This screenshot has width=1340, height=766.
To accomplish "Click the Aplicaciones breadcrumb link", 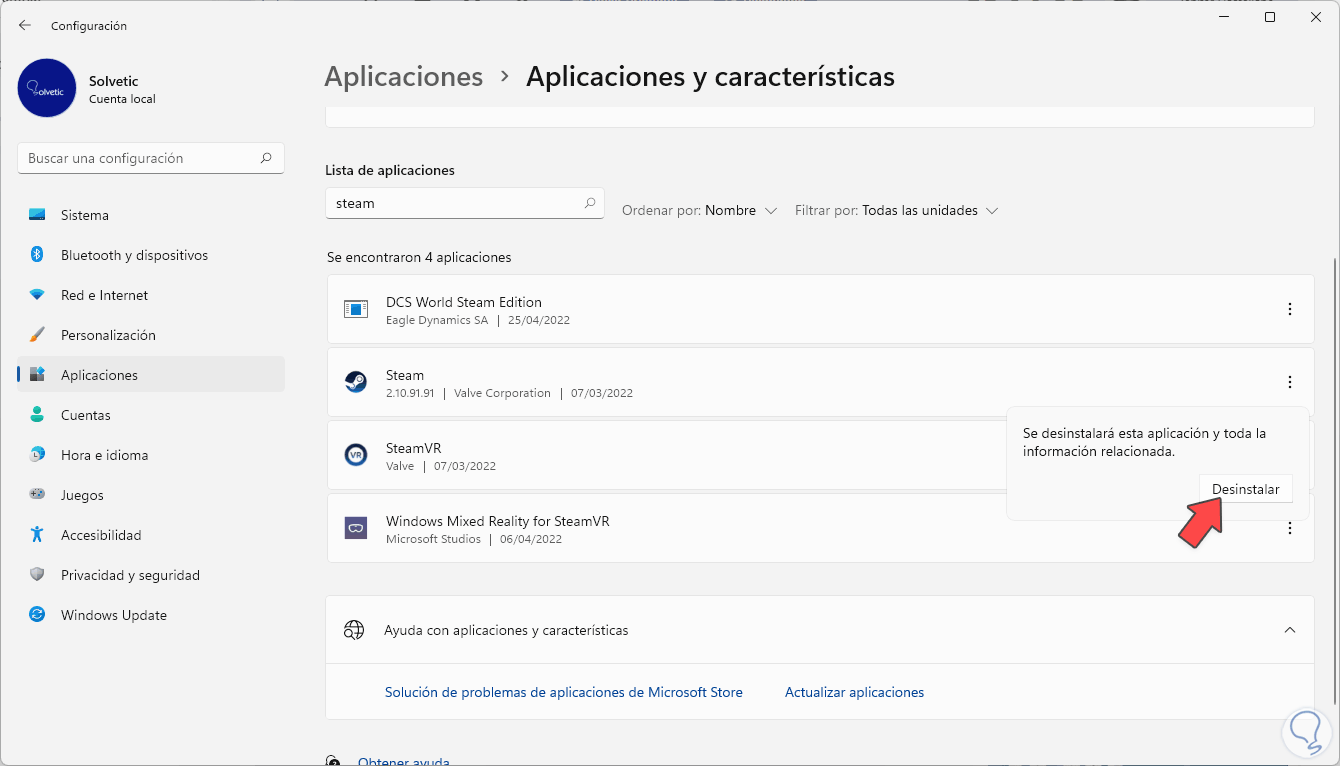I will (404, 77).
